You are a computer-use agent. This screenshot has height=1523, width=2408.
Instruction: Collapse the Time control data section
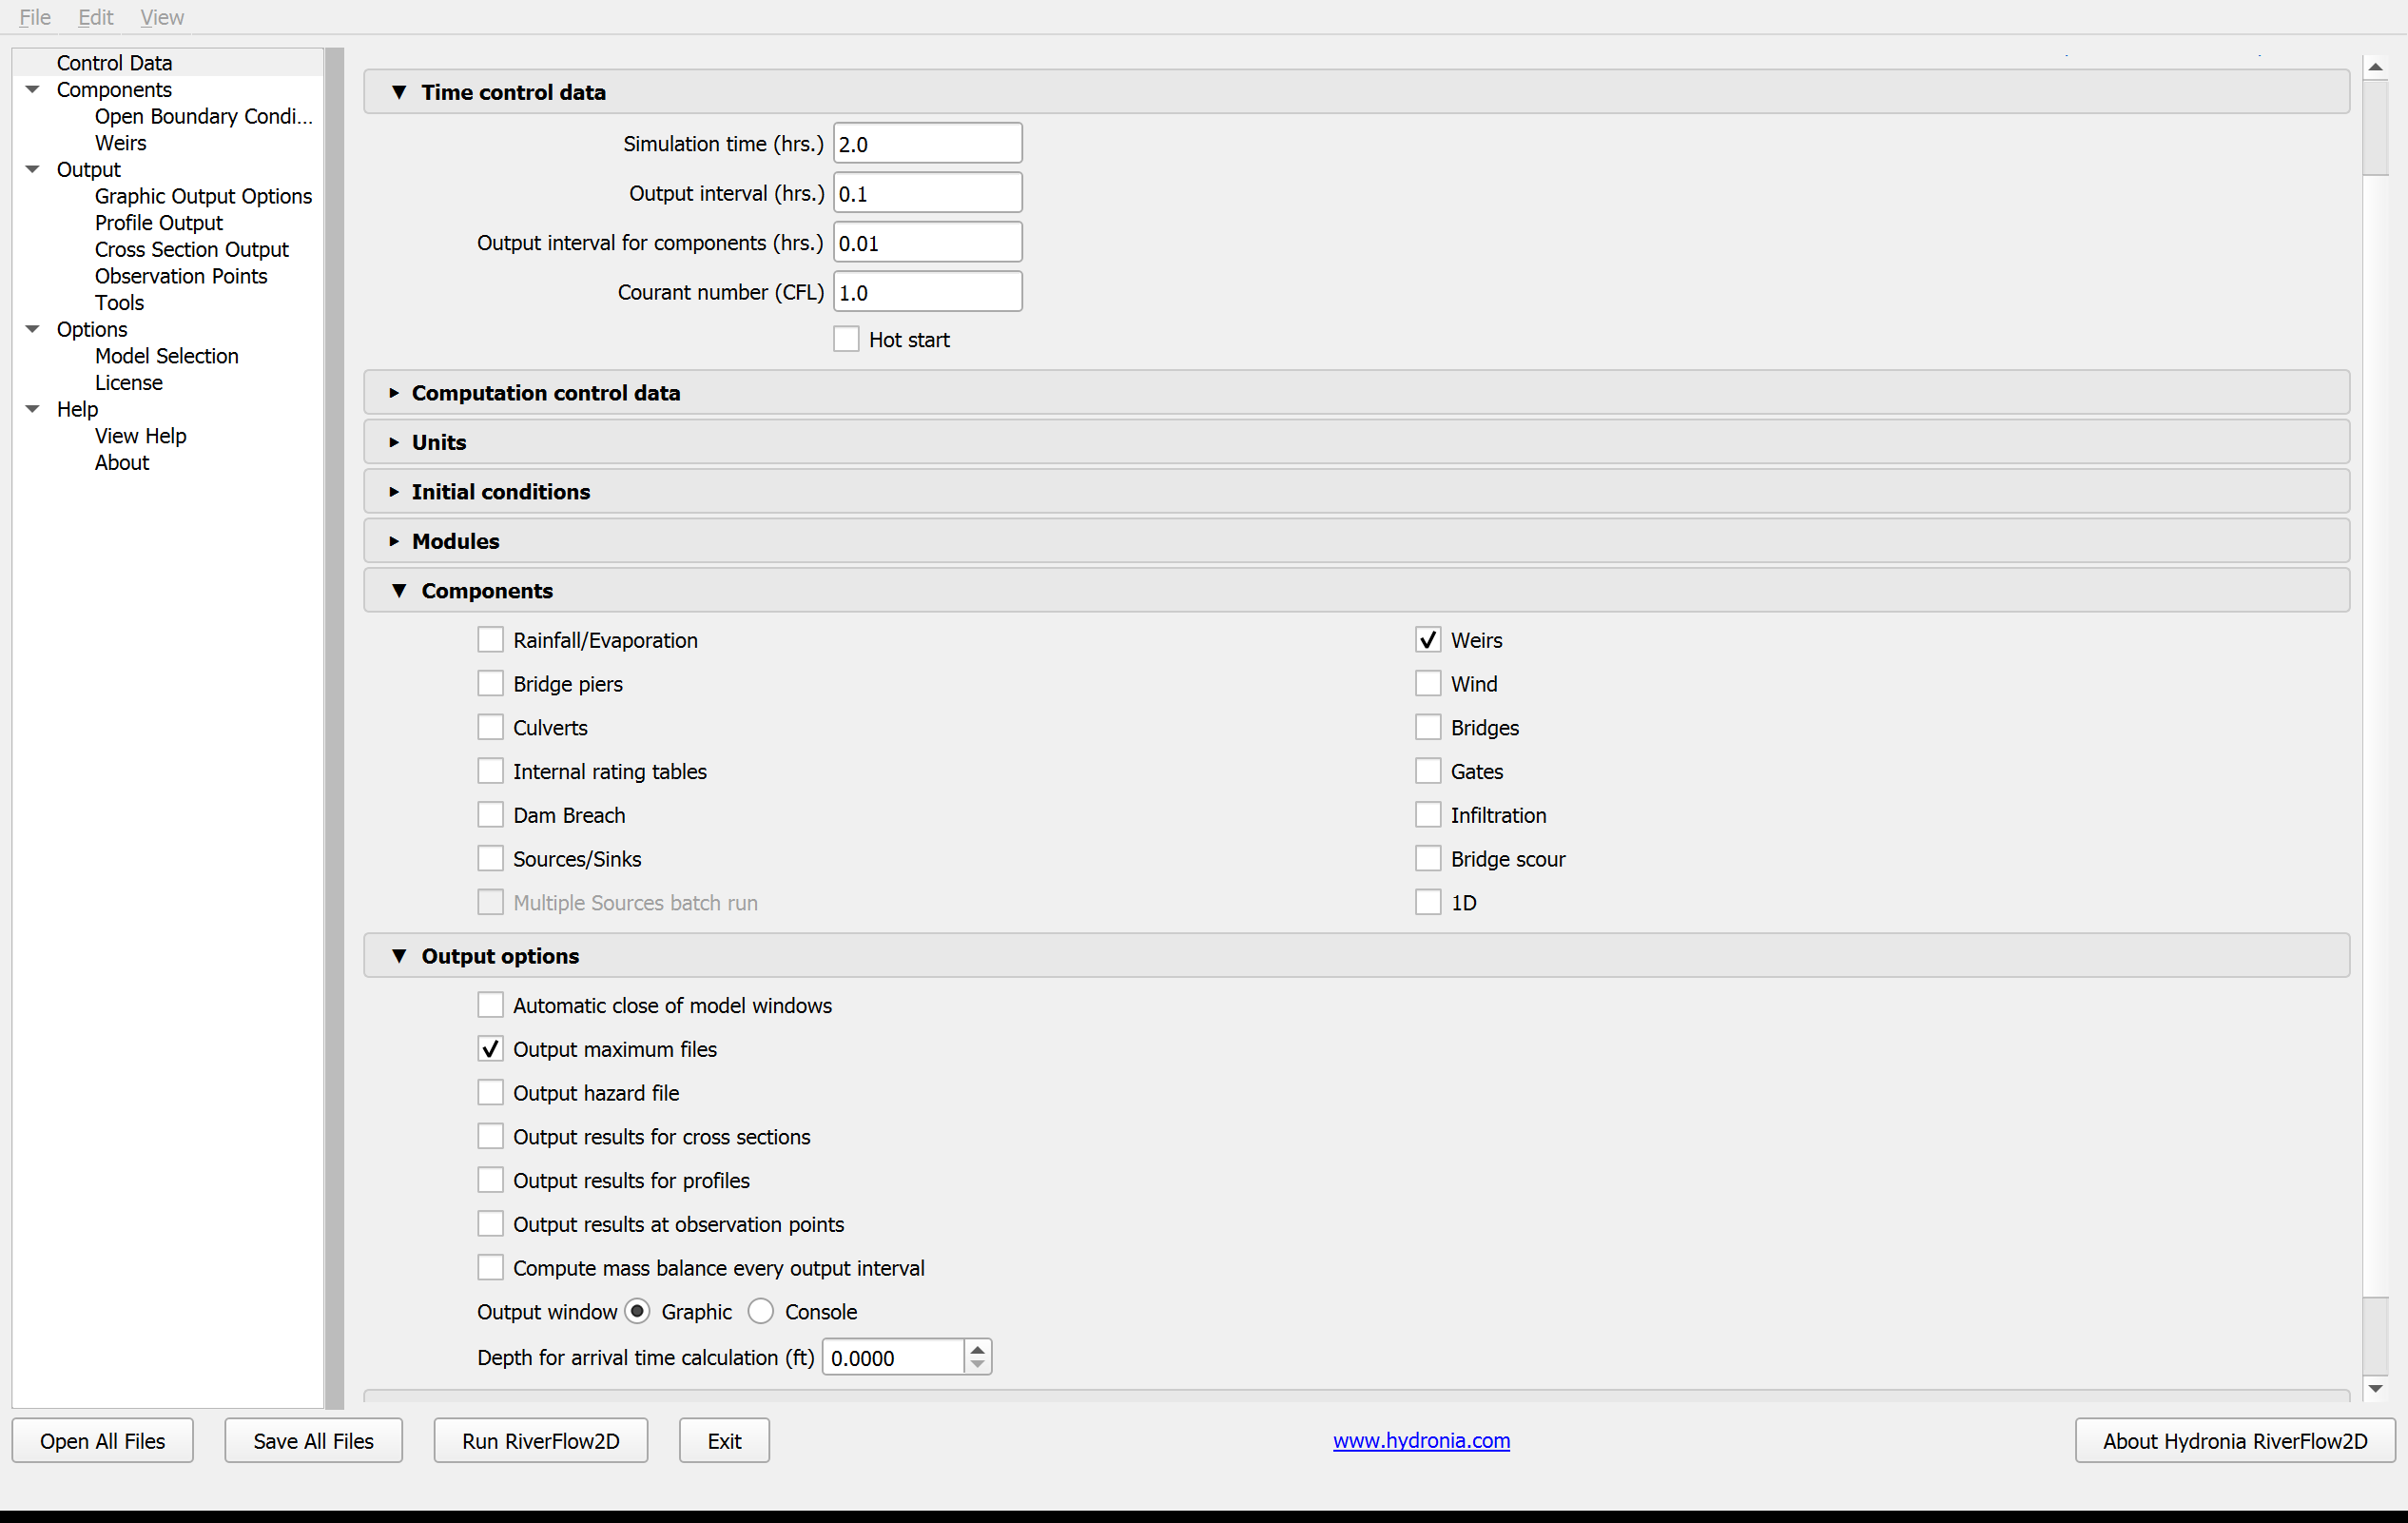(x=399, y=92)
